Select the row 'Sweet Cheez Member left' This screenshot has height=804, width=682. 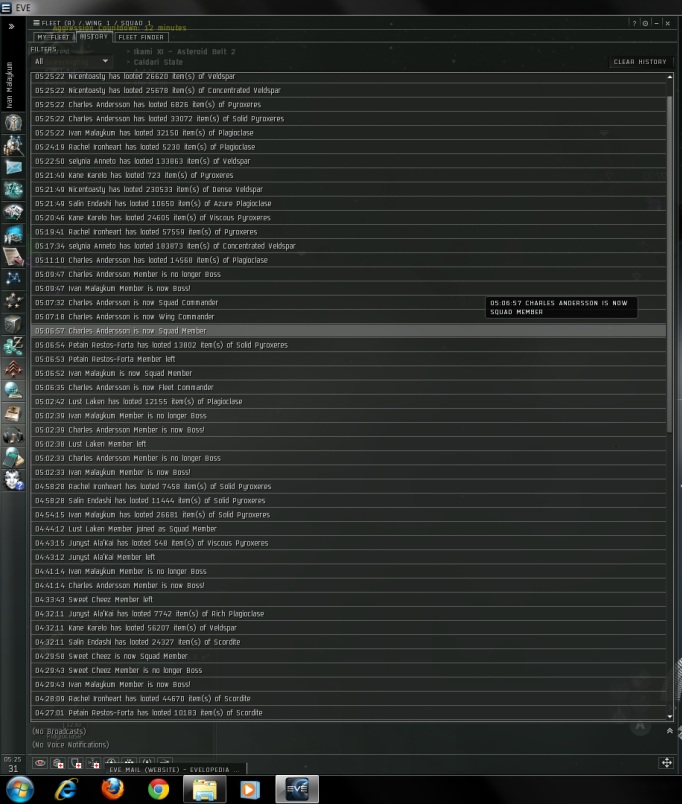click(x=348, y=599)
